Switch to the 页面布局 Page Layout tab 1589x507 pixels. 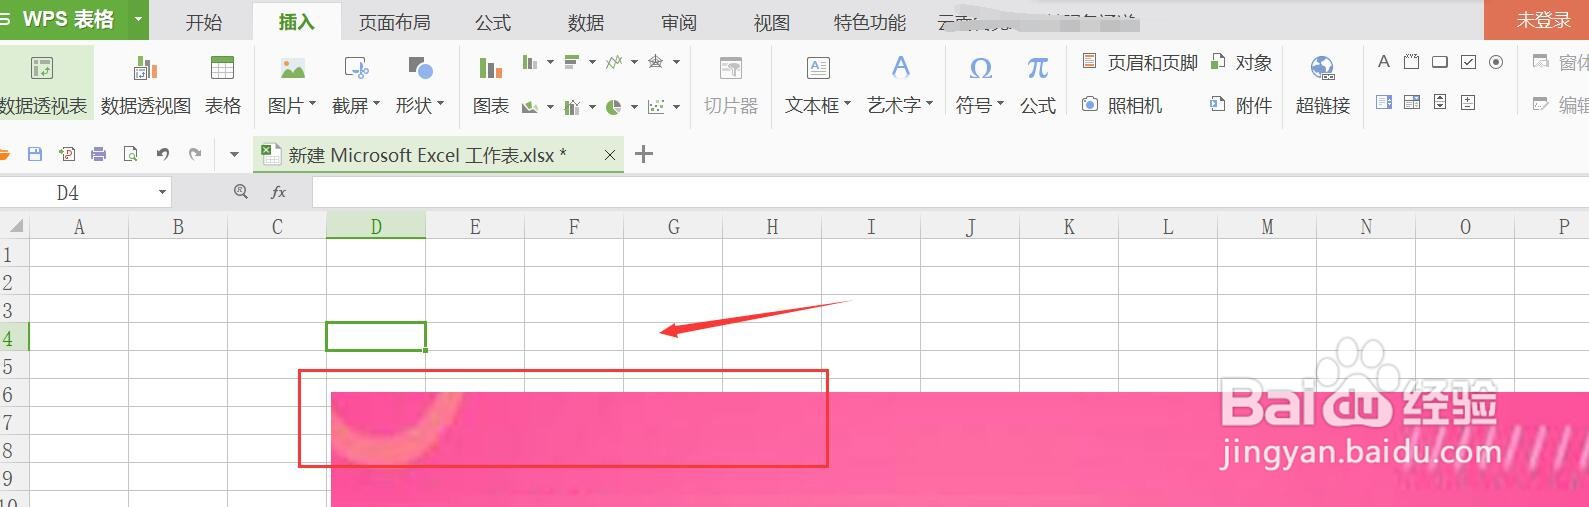tap(395, 22)
